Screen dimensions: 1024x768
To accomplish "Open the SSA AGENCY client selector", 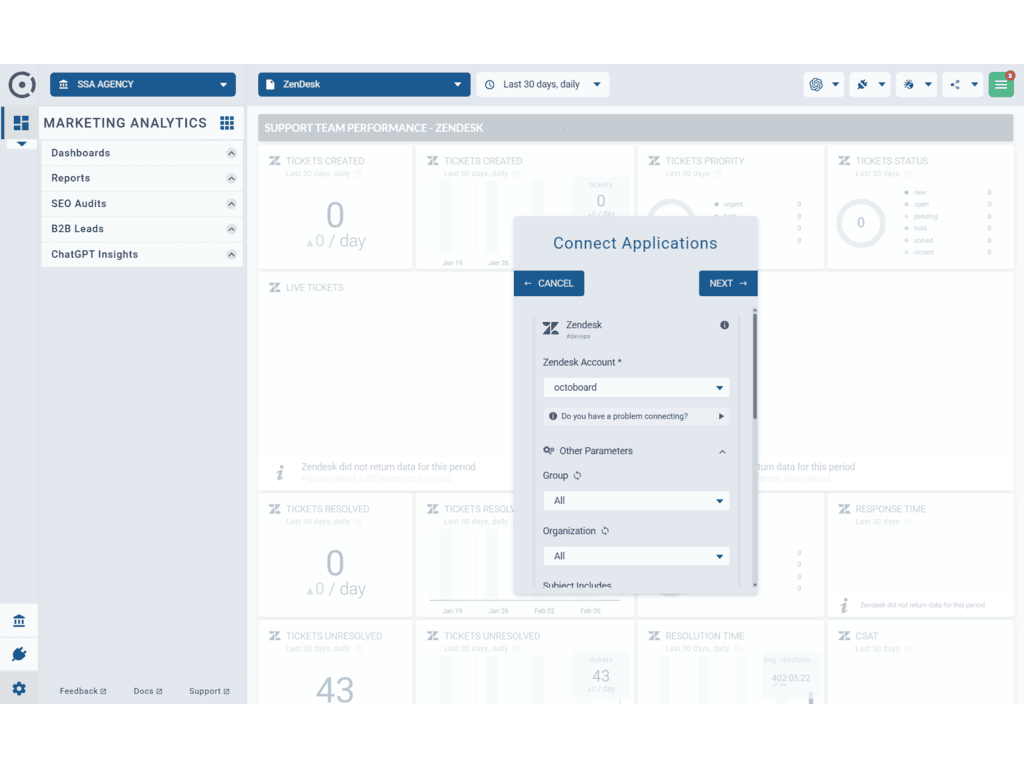I will (x=143, y=85).
